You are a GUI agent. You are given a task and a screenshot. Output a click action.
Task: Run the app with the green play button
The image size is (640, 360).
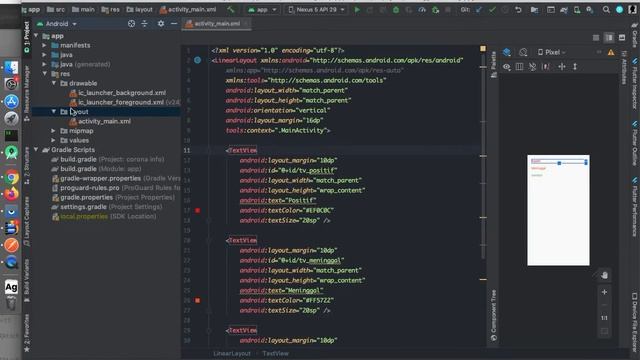coord(357,9)
